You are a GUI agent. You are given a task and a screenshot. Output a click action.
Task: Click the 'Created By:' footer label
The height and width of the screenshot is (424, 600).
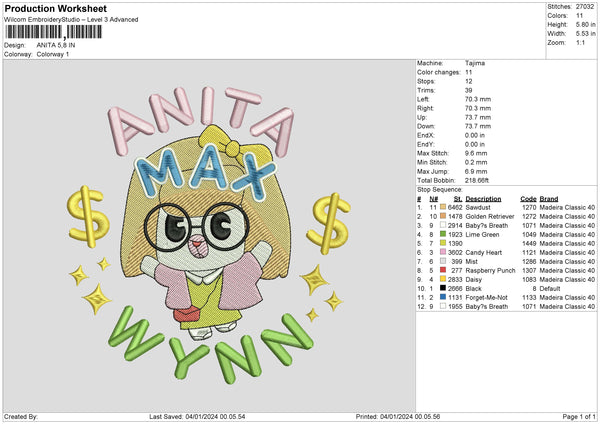(21, 416)
